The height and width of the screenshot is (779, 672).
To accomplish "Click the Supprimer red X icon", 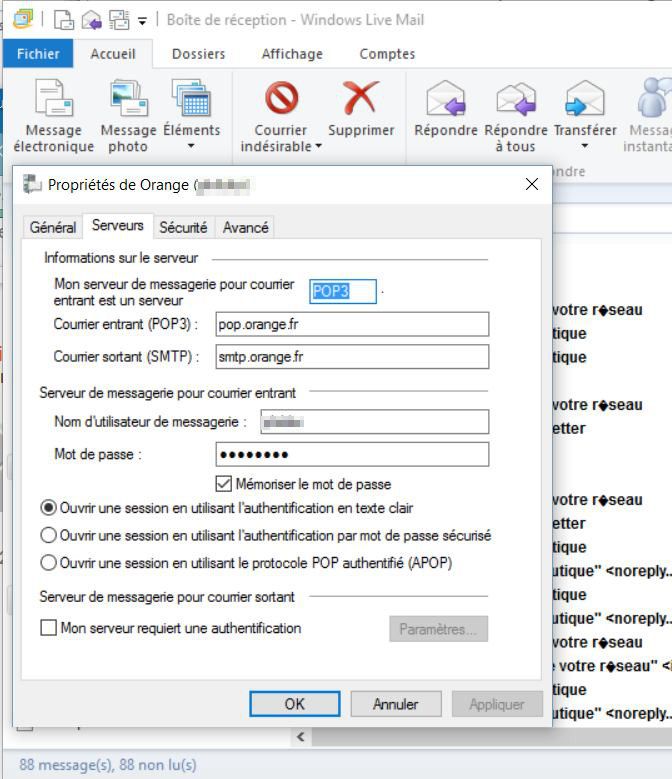I will tap(361, 97).
